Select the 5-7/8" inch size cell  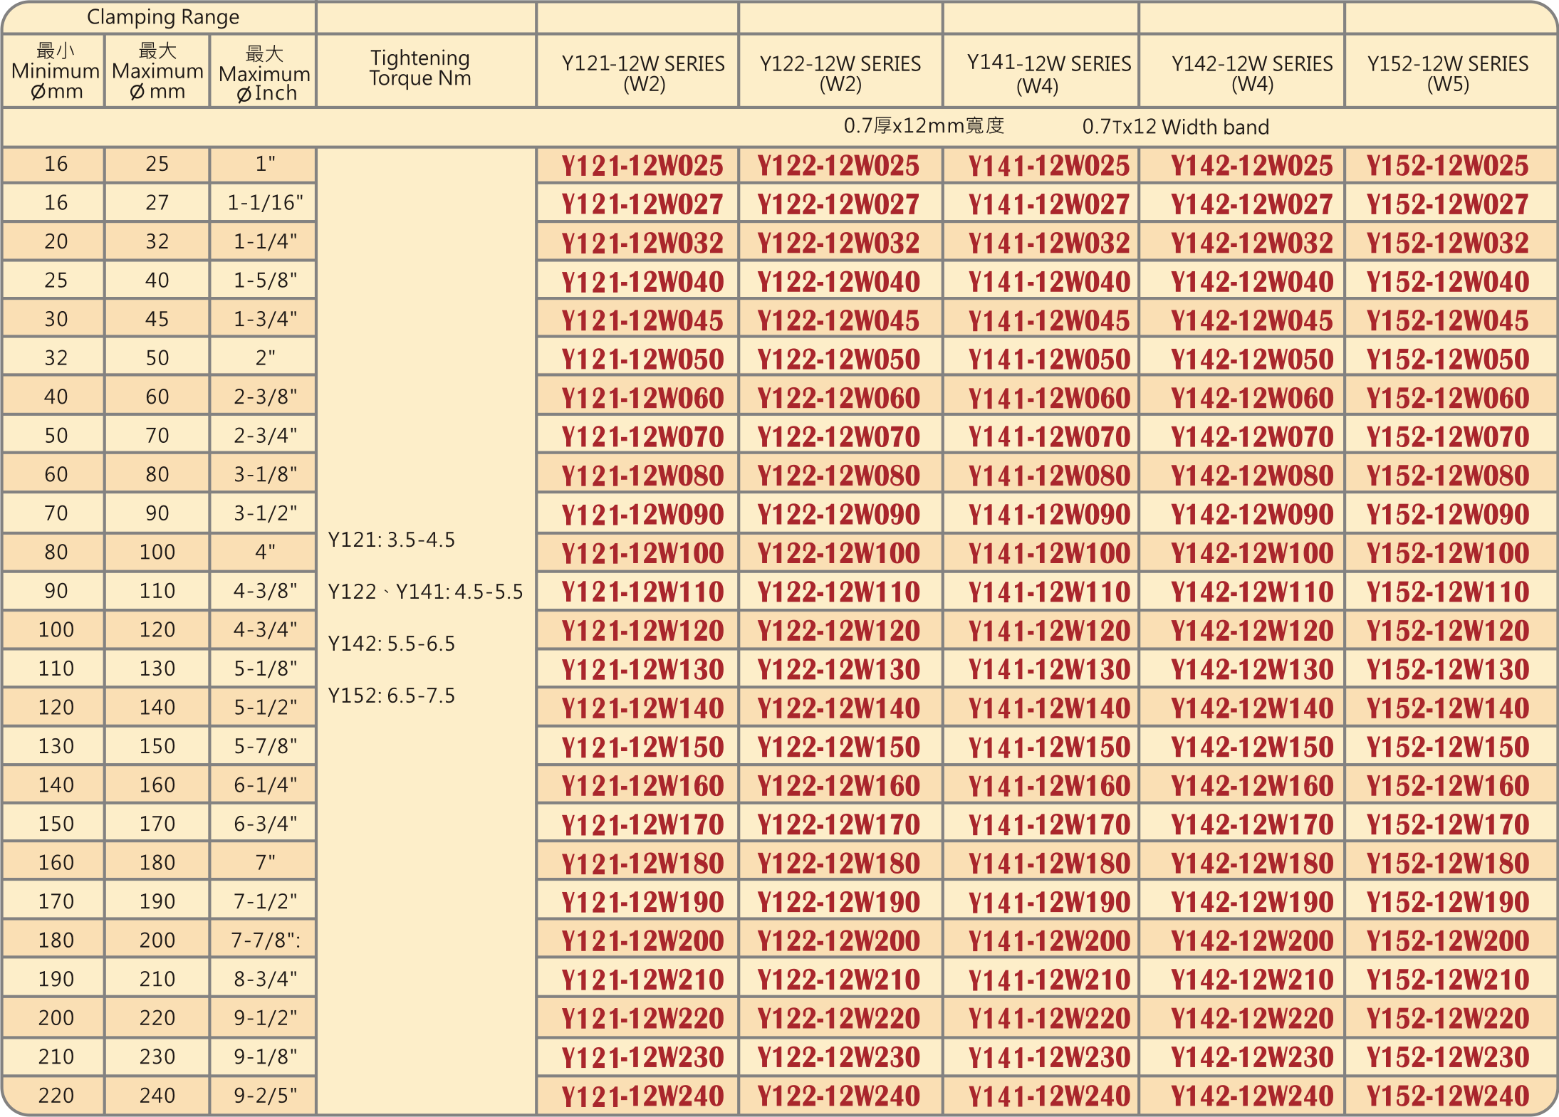click(x=265, y=746)
